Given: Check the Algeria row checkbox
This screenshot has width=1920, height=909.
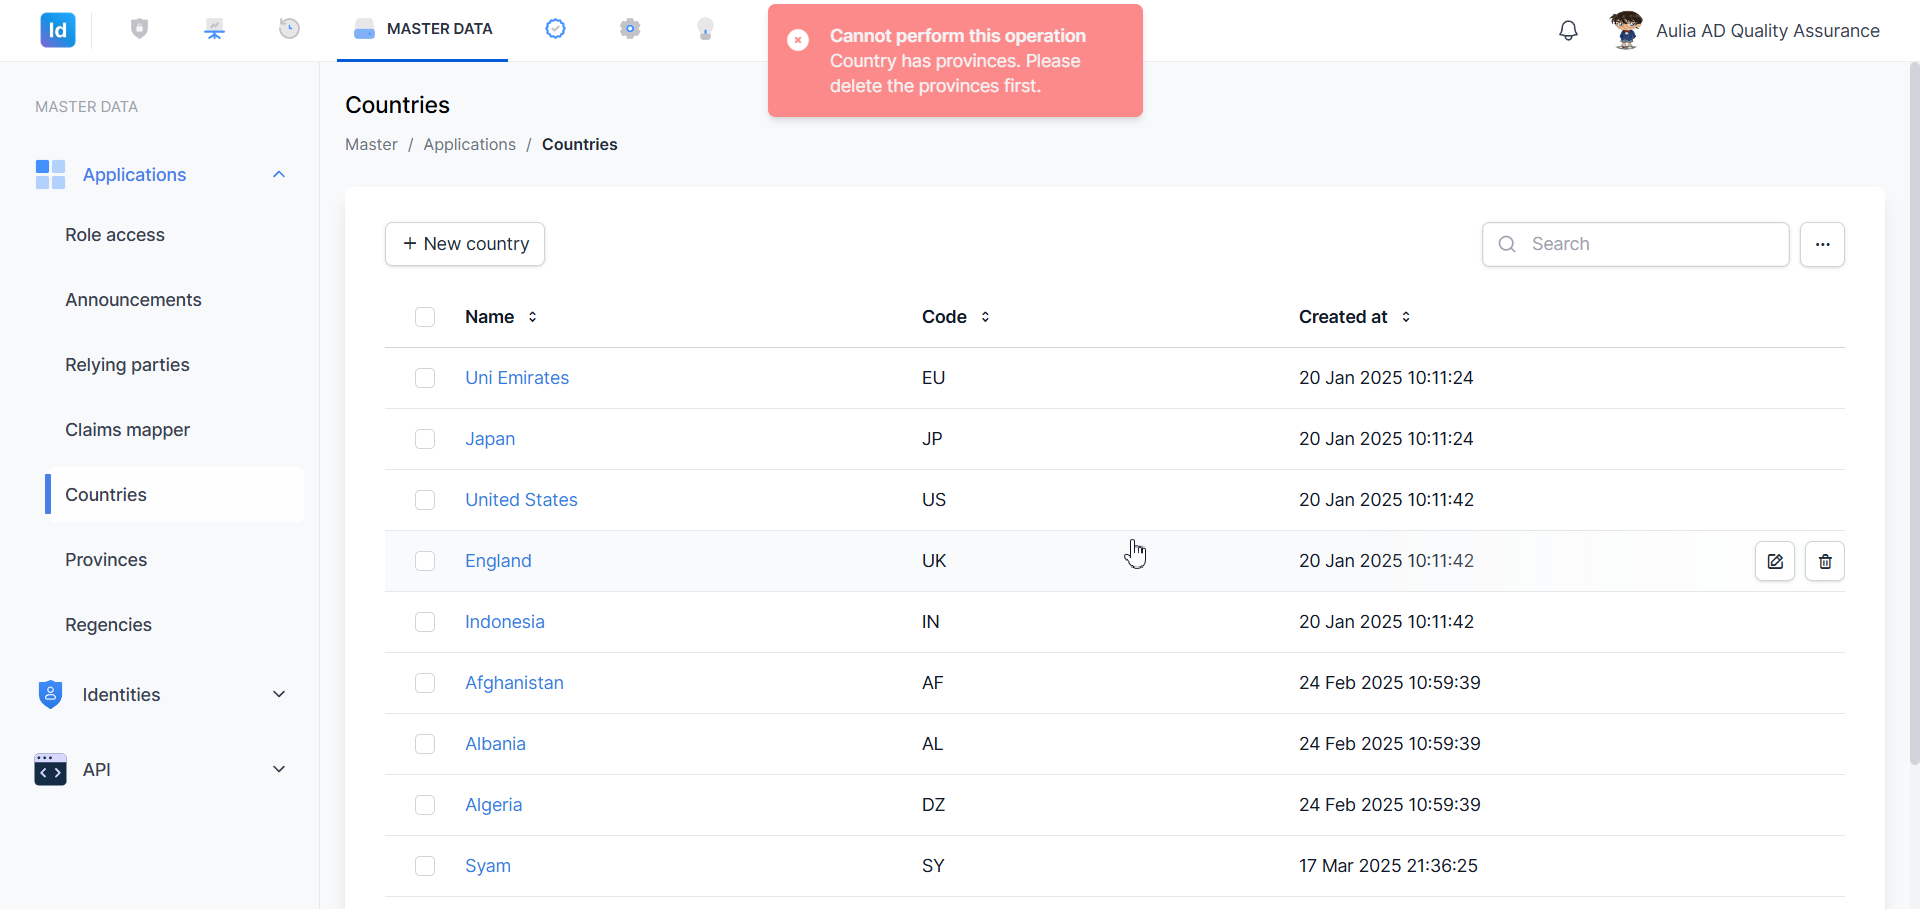Looking at the screenshot, I should [x=425, y=805].
